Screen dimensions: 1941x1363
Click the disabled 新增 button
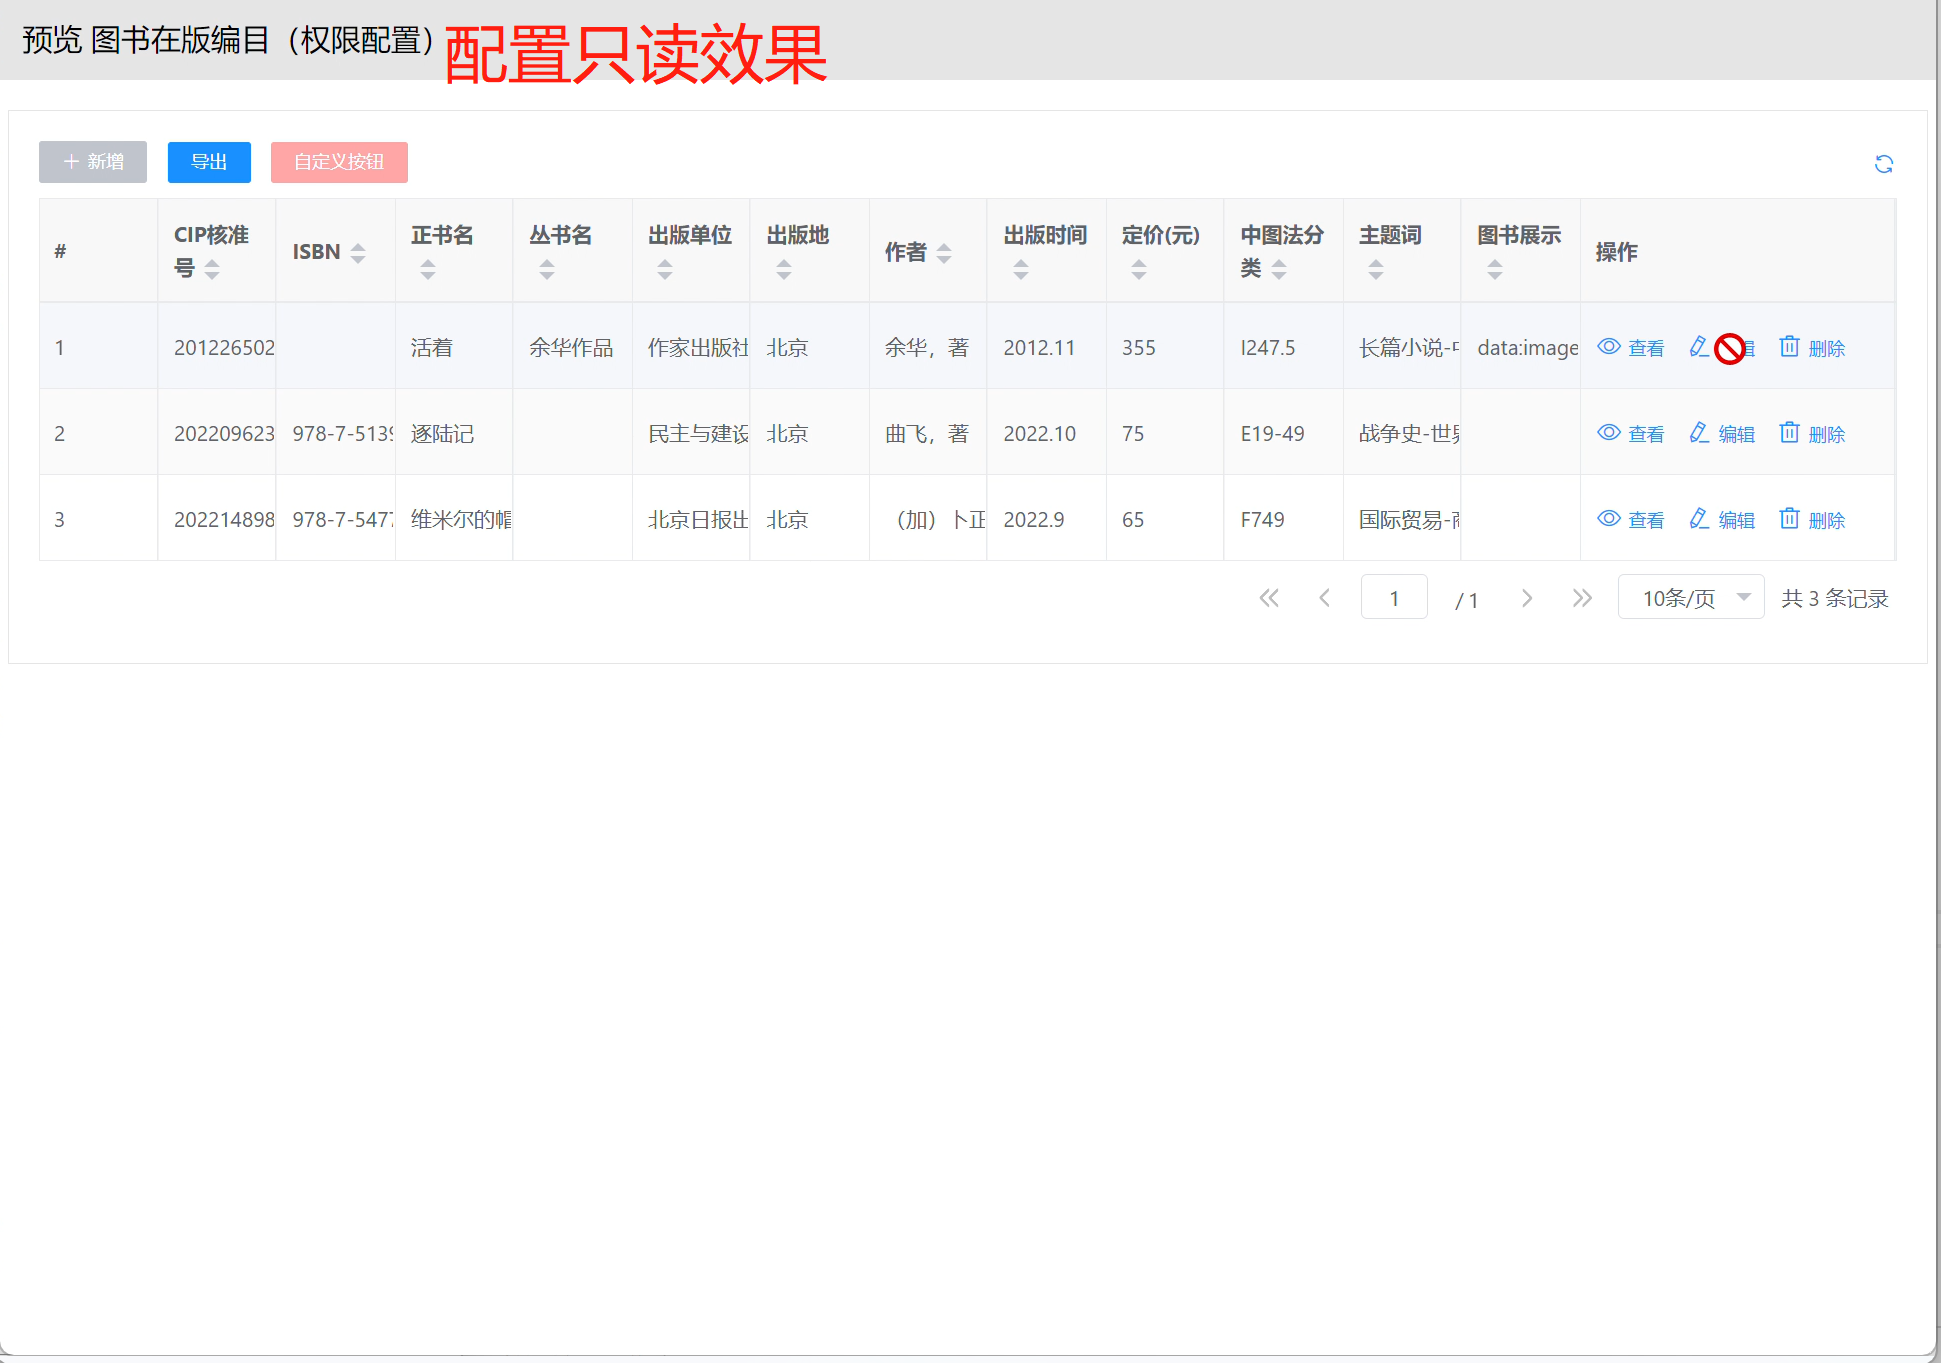93,162
